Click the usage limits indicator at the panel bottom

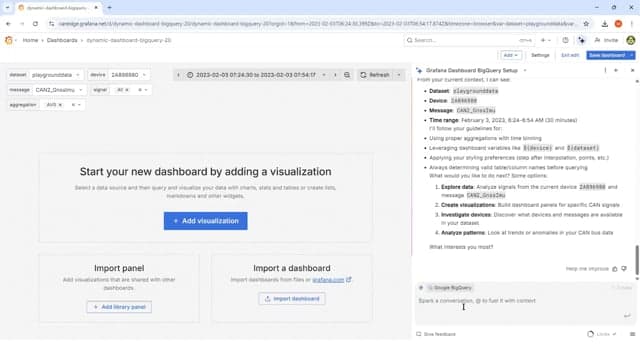[601, 334]
